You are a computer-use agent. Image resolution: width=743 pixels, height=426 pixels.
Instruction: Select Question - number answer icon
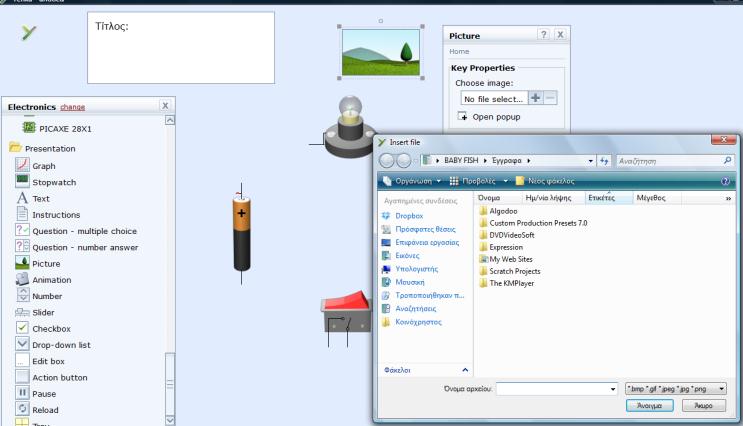pos(22,246)
